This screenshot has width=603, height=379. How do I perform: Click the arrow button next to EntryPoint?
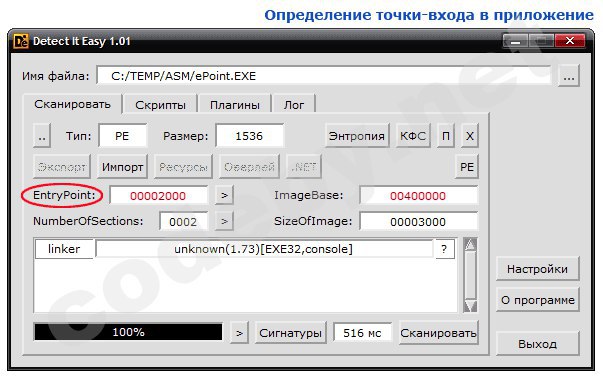(x=224, y=196)
